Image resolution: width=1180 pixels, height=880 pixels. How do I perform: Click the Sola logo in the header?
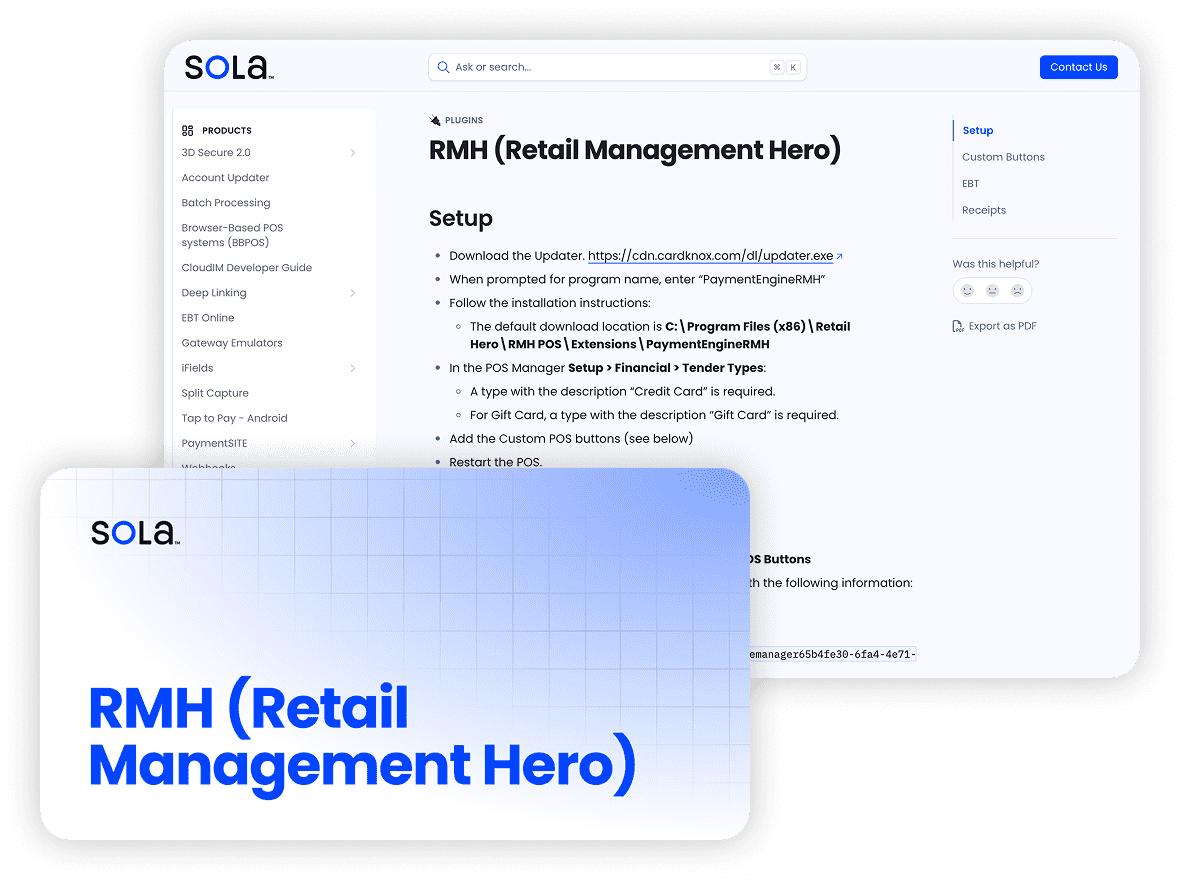(x=229, y=67)
